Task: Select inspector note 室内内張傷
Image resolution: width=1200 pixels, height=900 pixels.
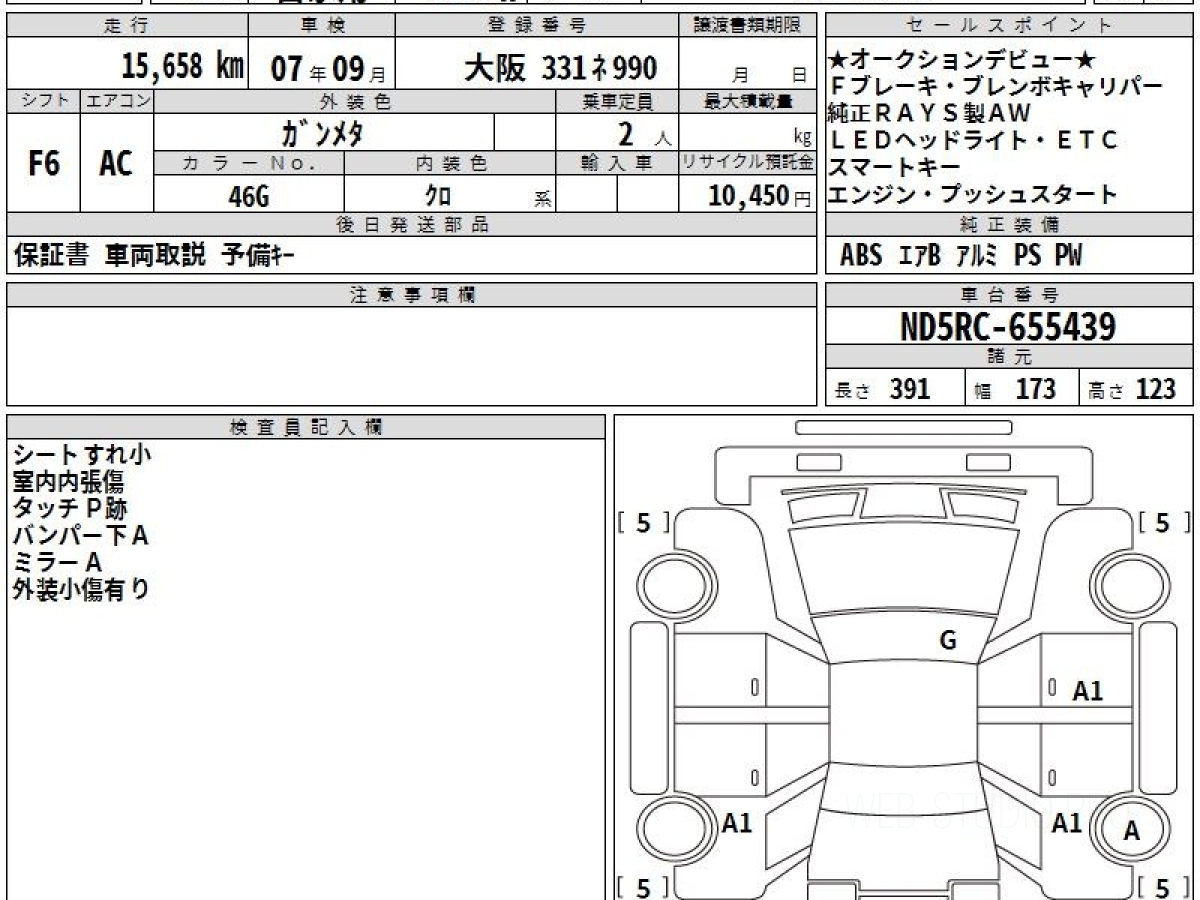Action: point(68,482)
